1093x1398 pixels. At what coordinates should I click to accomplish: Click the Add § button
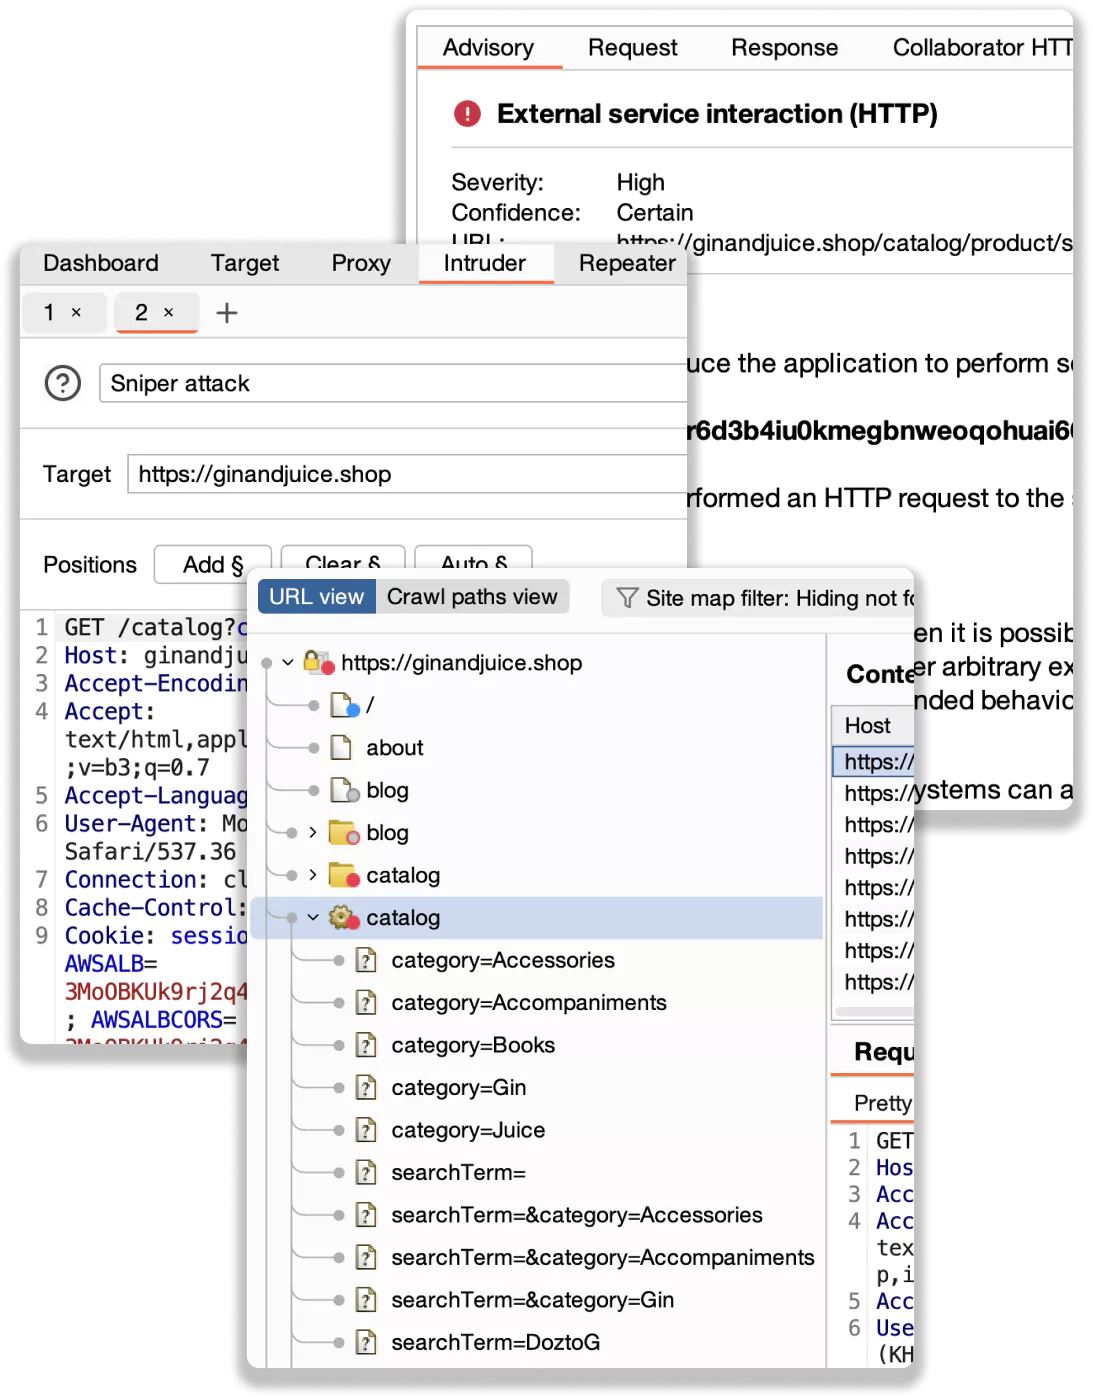(x=213, y=565)
